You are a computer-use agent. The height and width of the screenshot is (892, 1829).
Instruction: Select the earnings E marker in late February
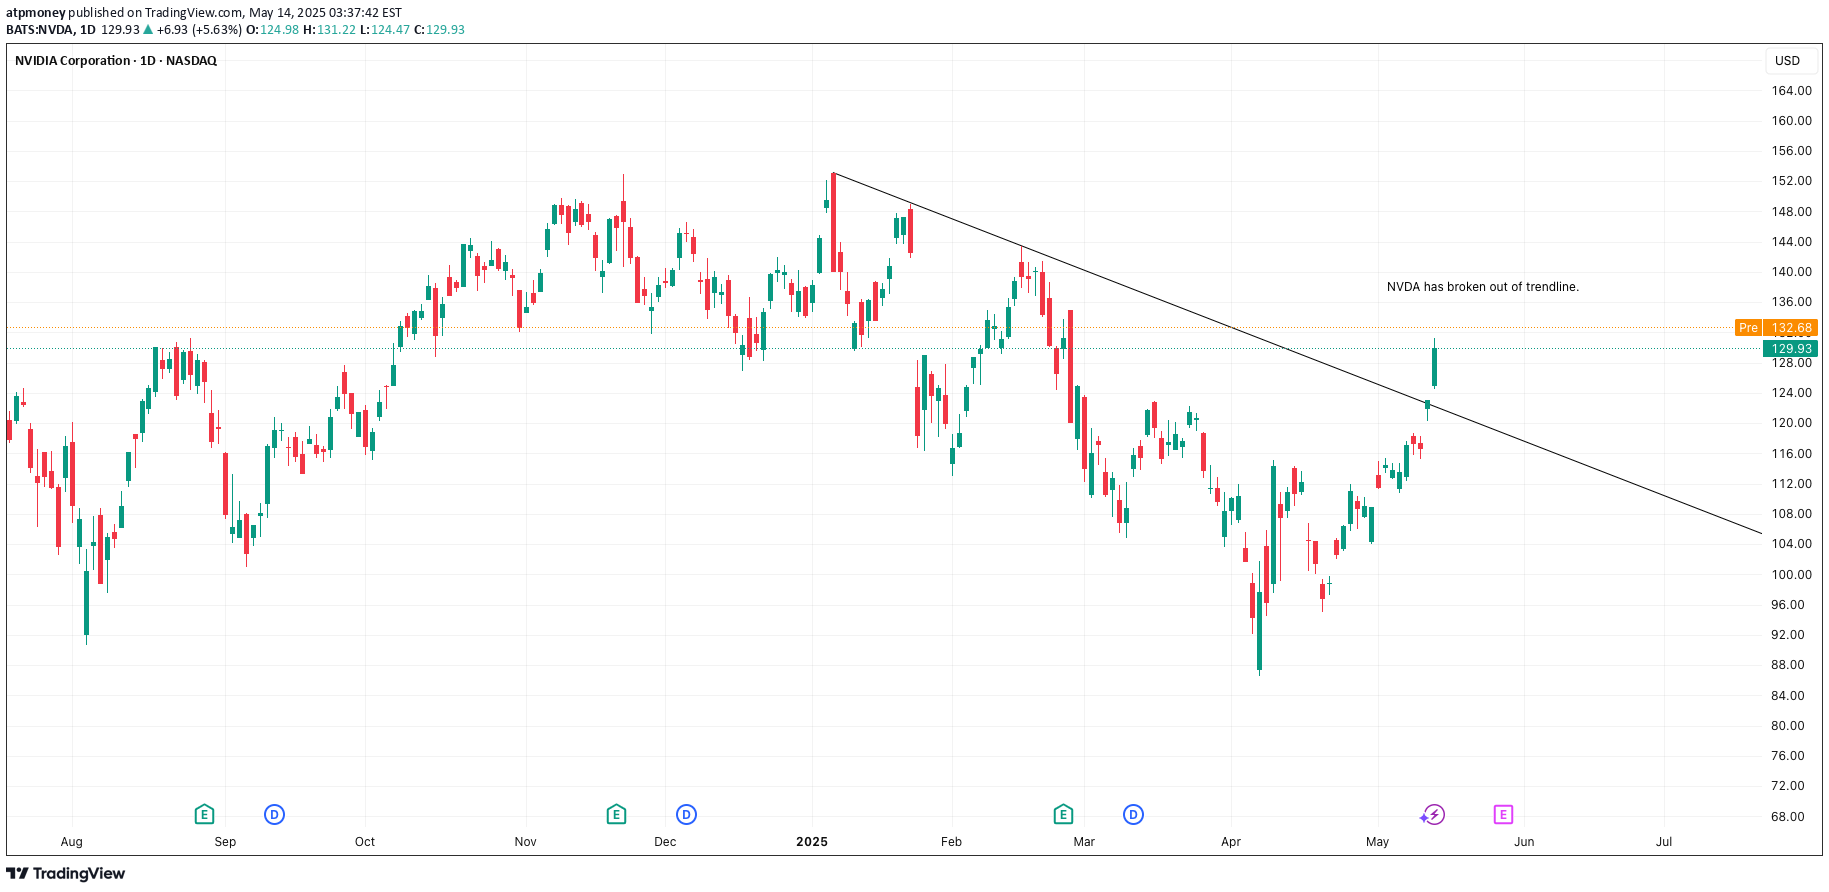click(1063, 815)
